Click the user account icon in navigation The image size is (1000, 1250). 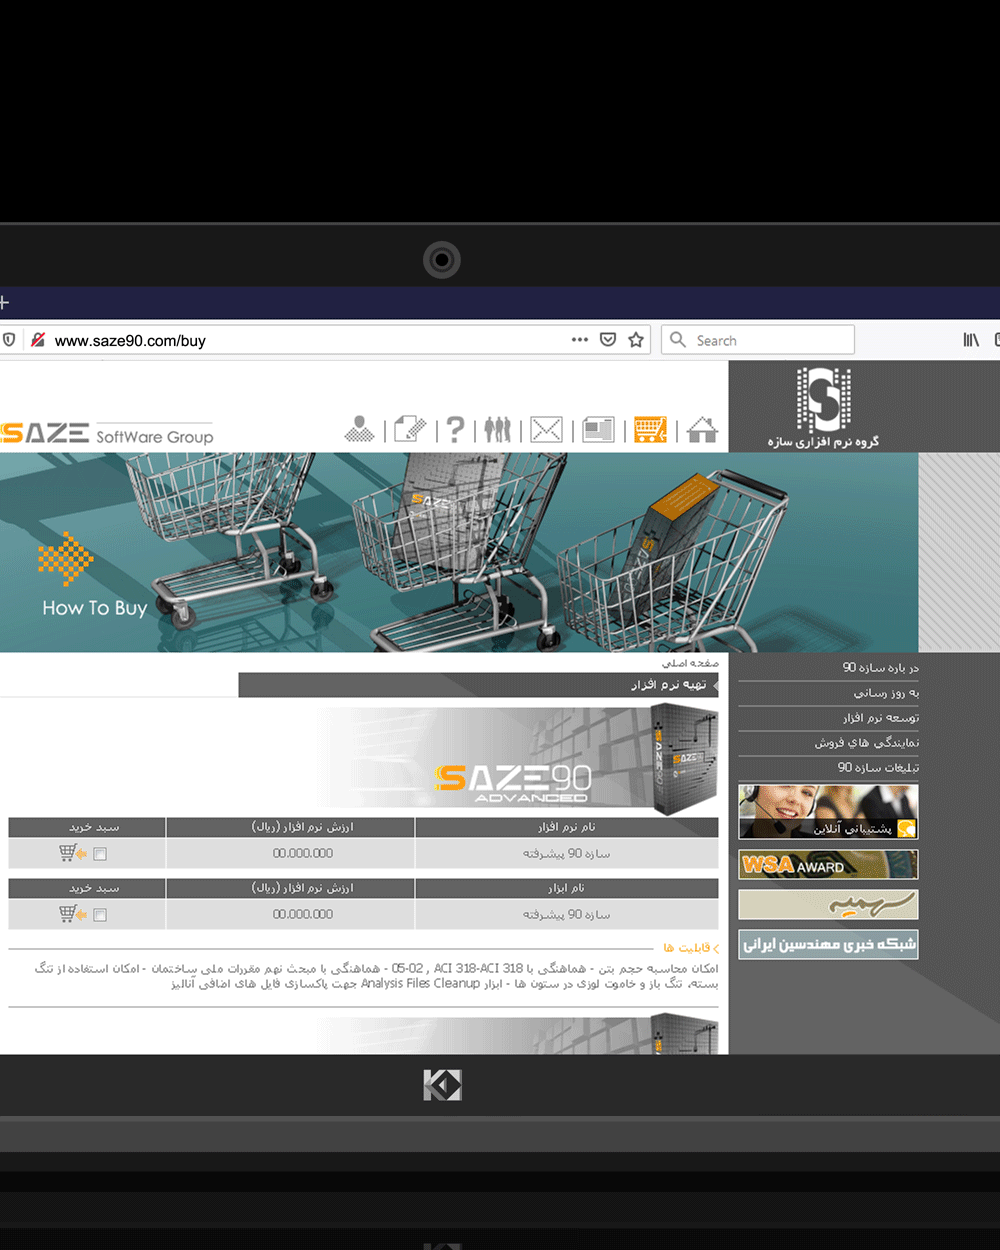[359, 430]
